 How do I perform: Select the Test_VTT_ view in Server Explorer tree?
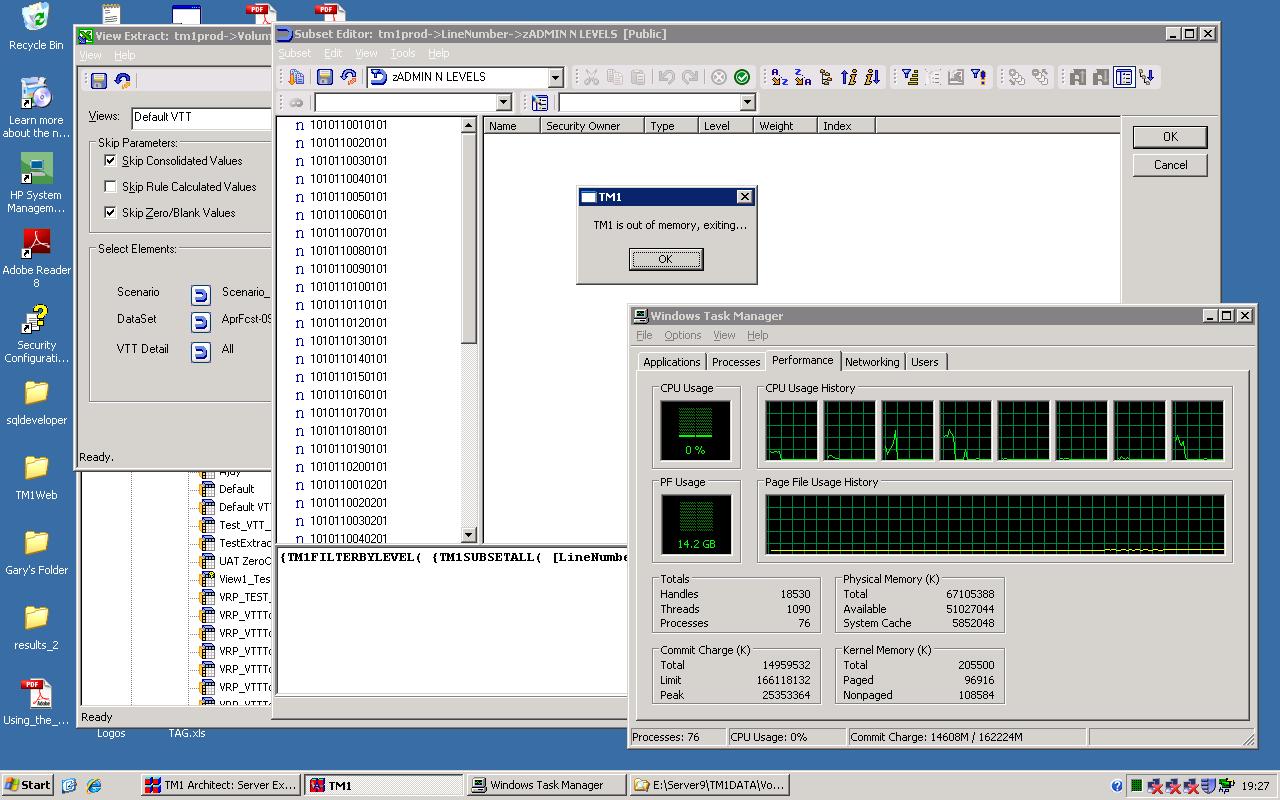click(244, 525)
